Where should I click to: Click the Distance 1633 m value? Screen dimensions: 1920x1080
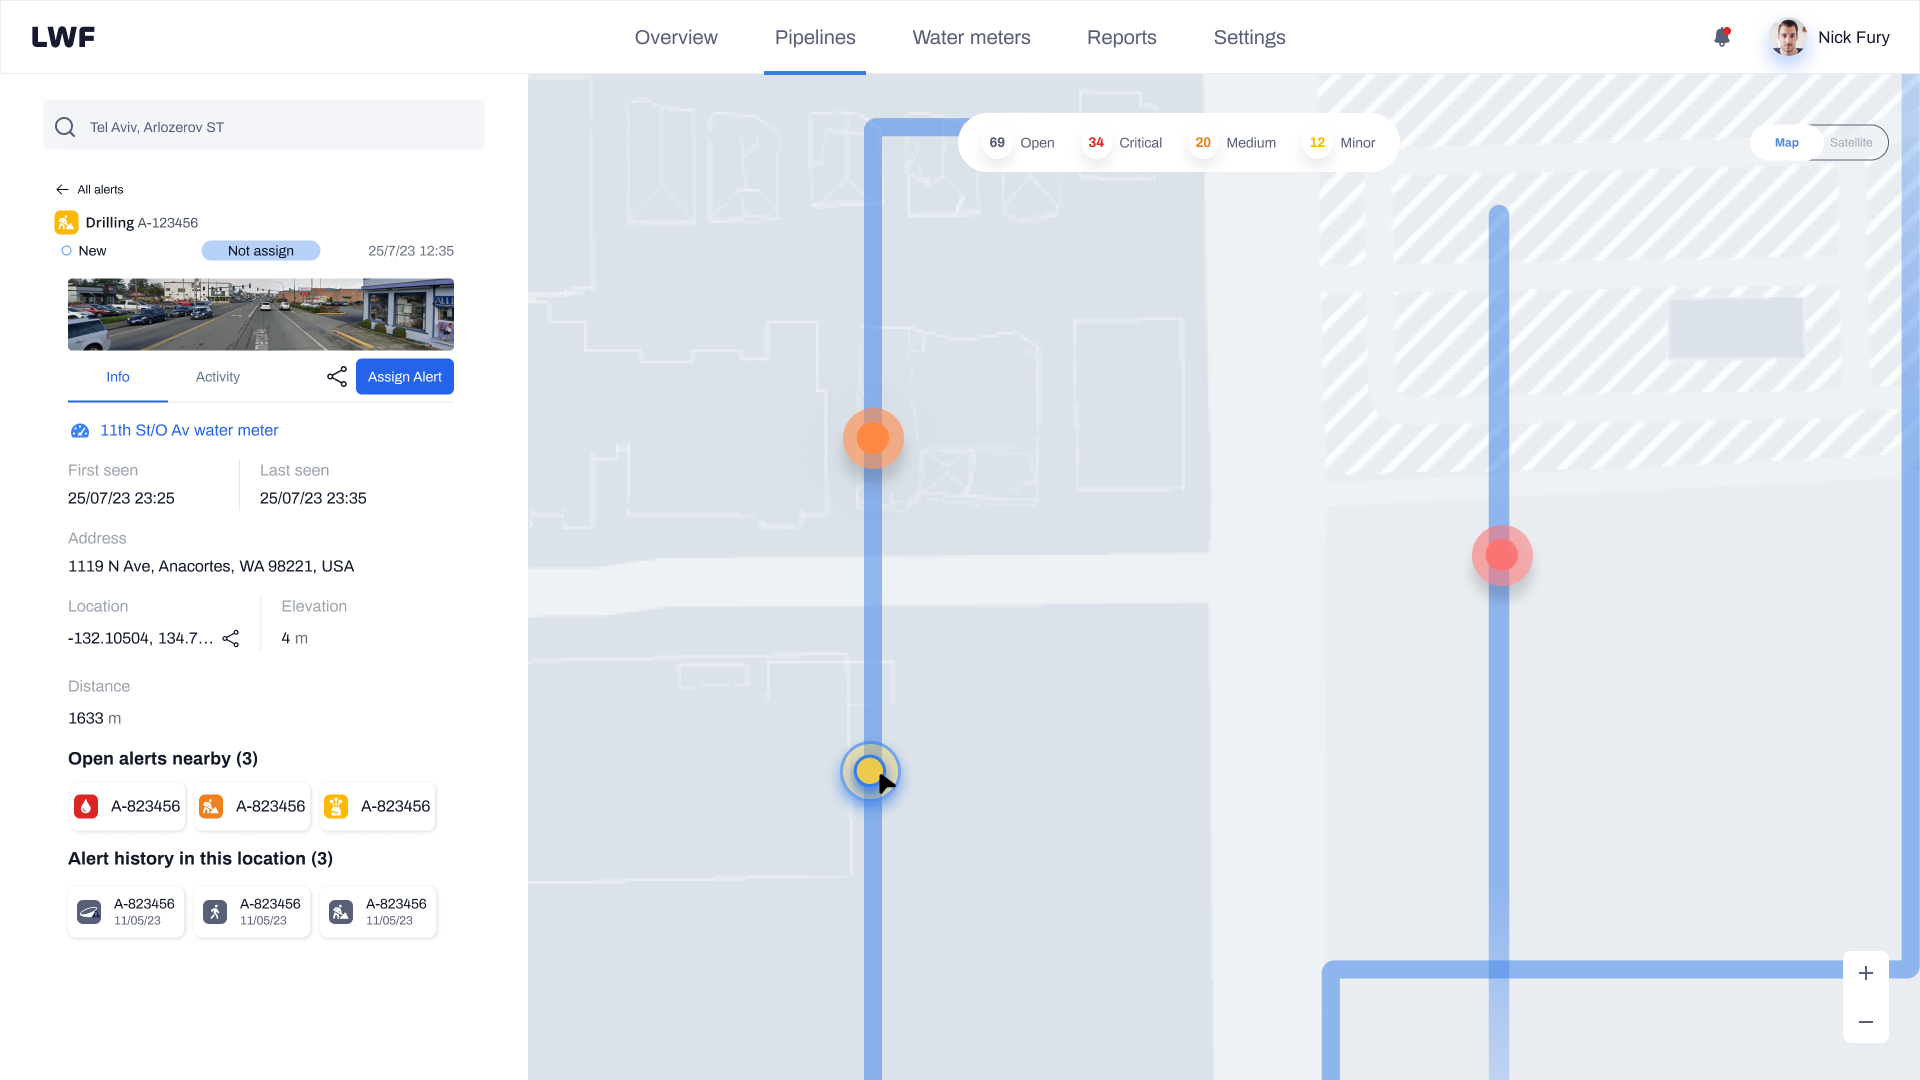[x=94, y=718]
